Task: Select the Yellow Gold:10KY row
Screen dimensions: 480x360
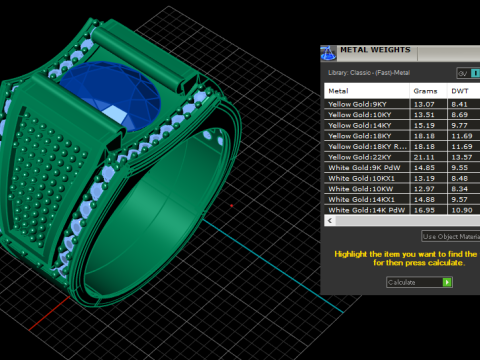Action: [x=402, y=115]
